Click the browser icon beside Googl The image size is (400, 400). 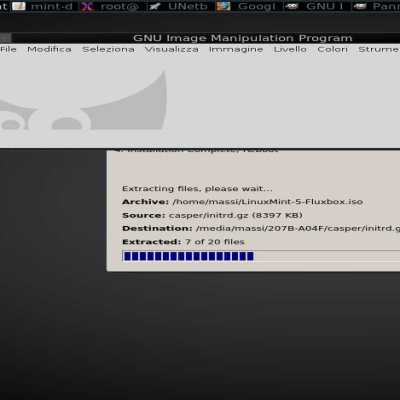223,6
